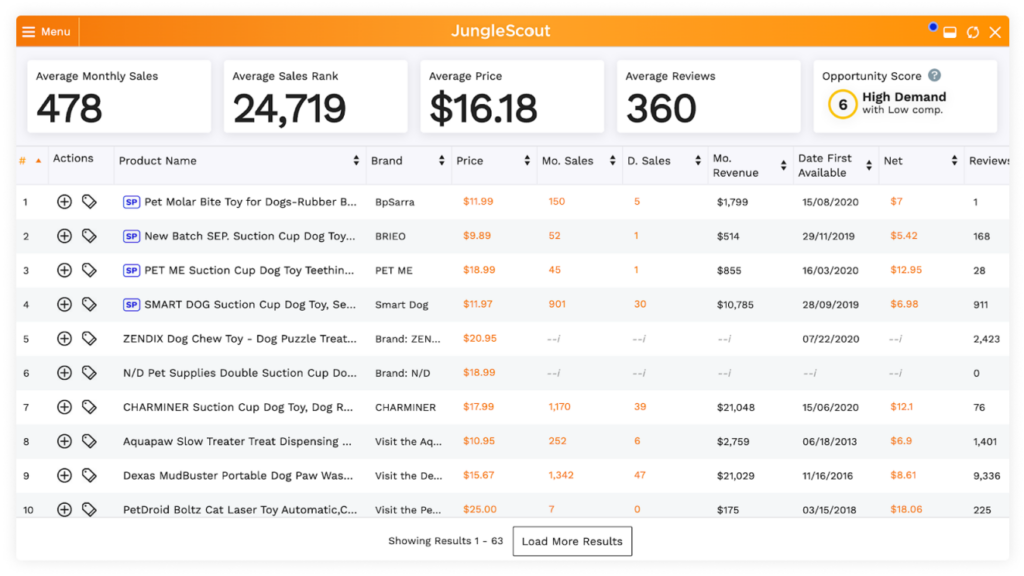Tag the PET ME Suction Cup product

pos(89,270)
